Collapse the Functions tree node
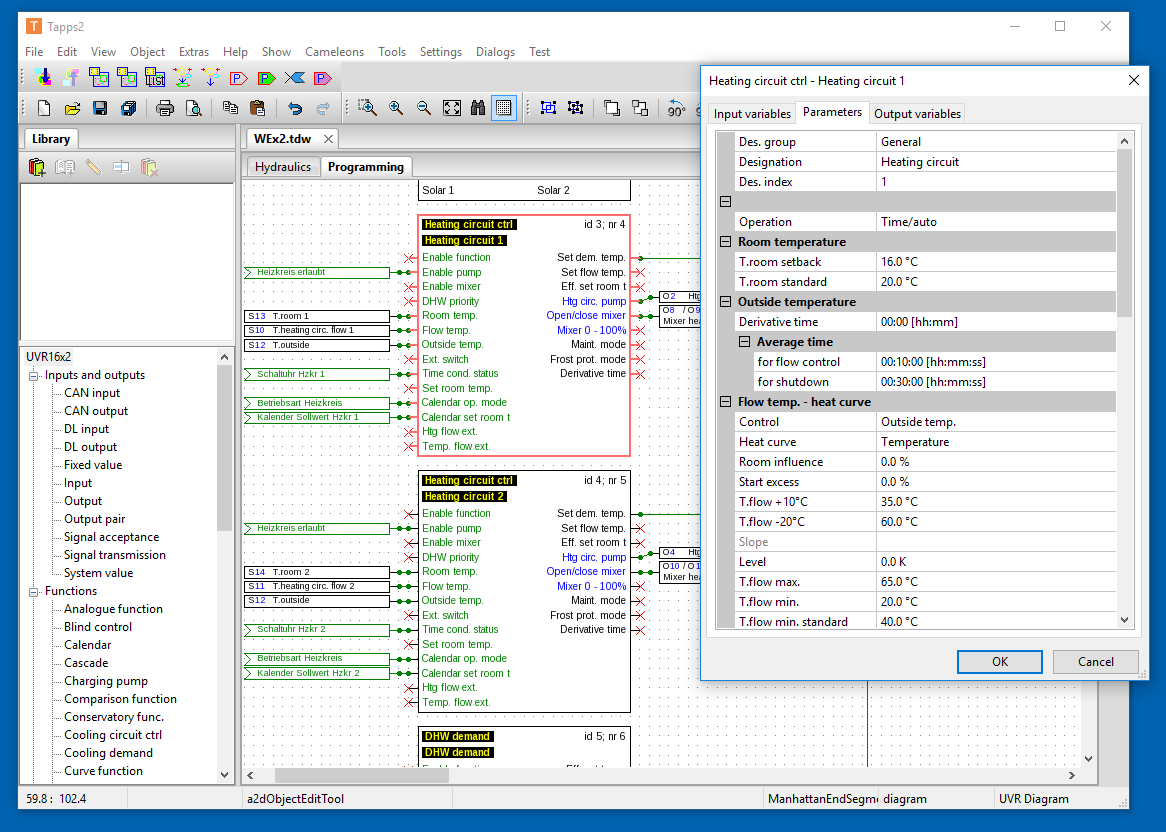 pos(34,591)
